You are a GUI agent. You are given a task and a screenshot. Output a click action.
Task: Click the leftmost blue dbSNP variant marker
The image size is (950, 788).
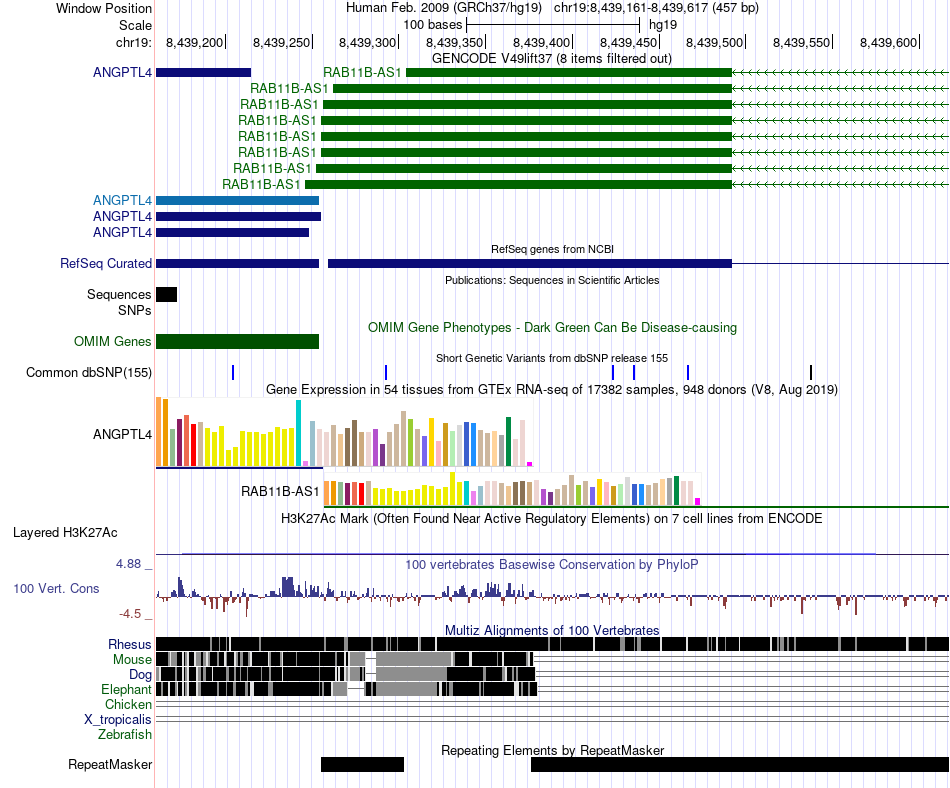[233, 372]
